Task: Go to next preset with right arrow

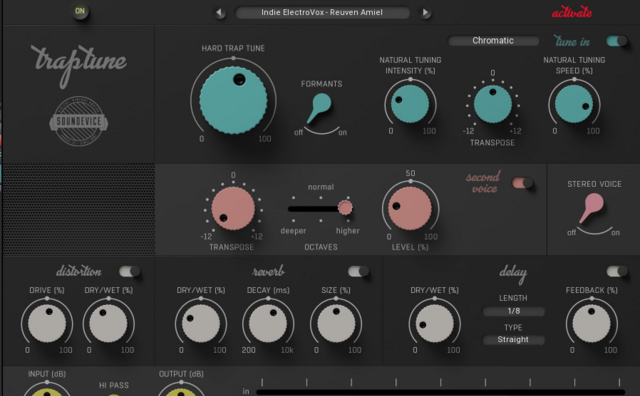Action: point(425,13)
